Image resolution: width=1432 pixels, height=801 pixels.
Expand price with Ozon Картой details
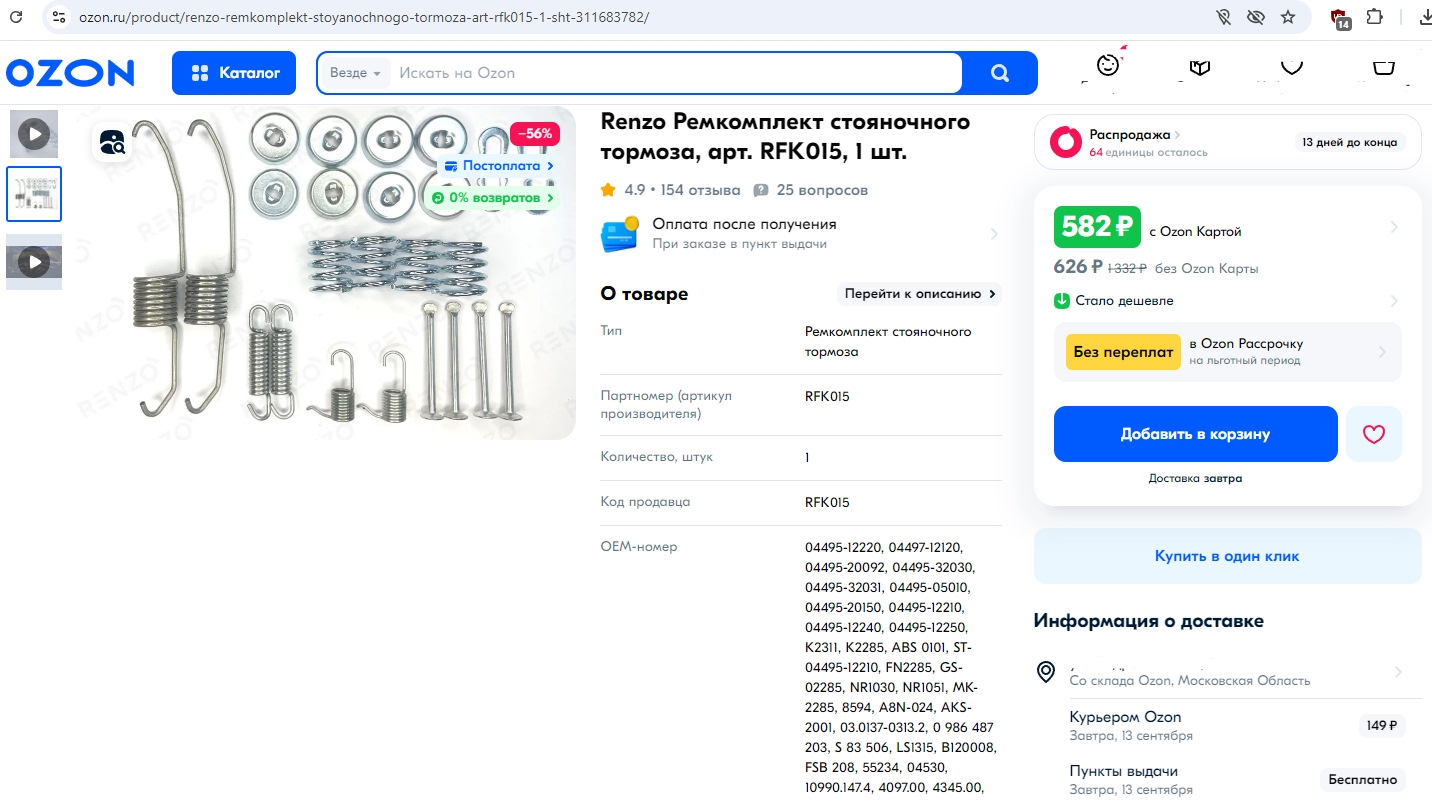click(1227, 228)
